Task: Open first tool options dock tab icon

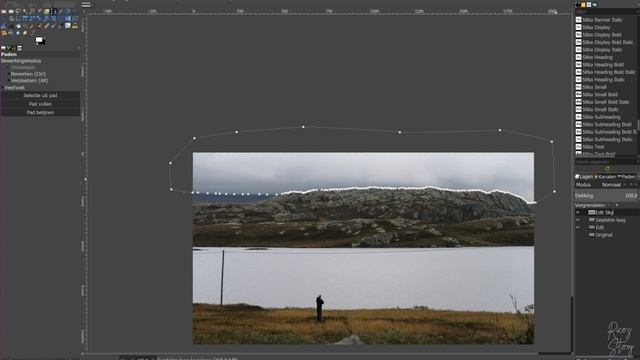Action: [x=3, y=48]
